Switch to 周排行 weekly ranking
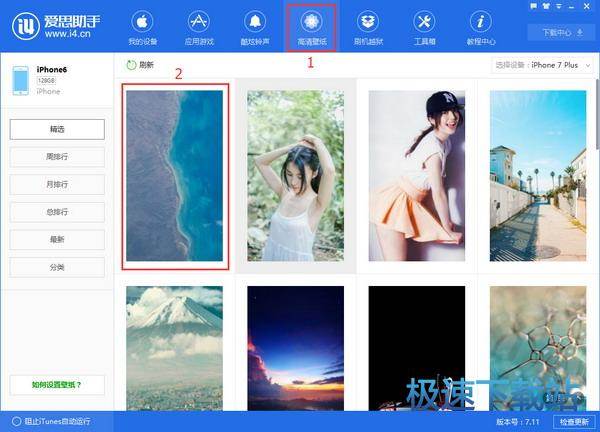 57,157
